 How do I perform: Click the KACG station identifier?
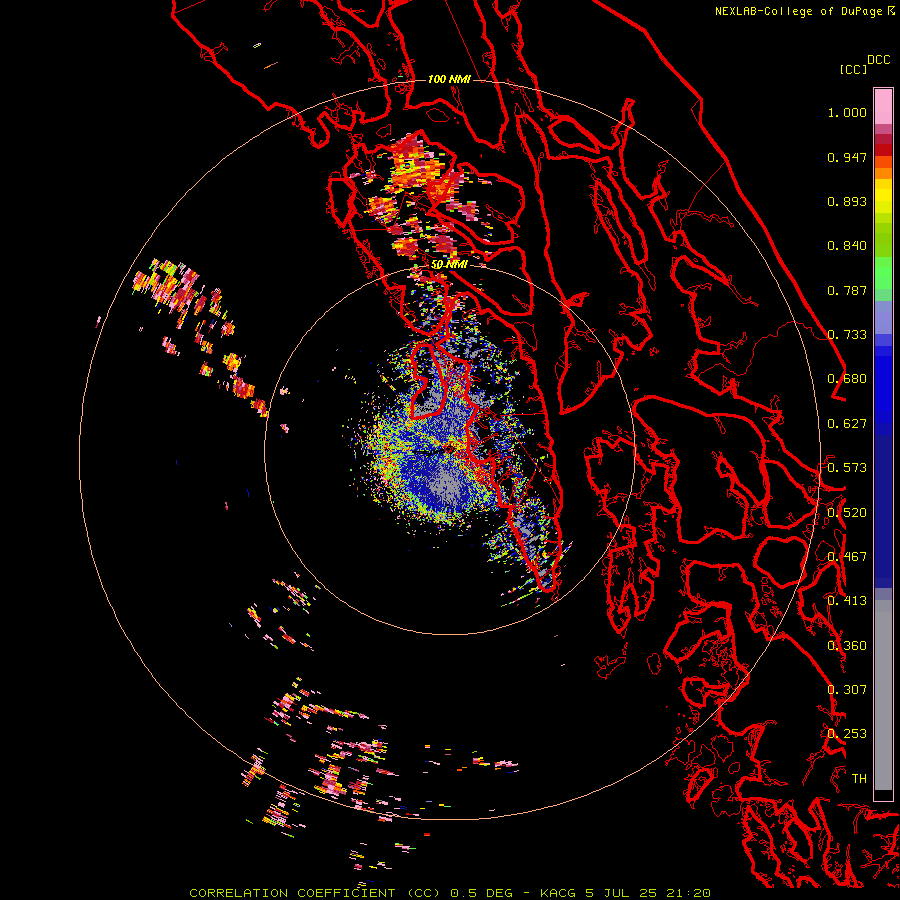[558, 893]
